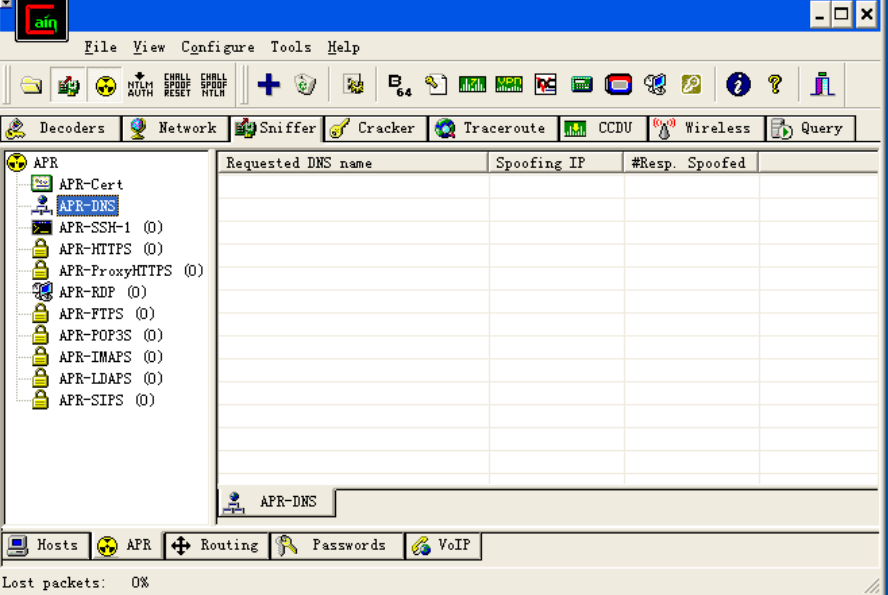The image size is (888, 595).
Task: Minimize the Cain window
Action: tap(819, 14)
